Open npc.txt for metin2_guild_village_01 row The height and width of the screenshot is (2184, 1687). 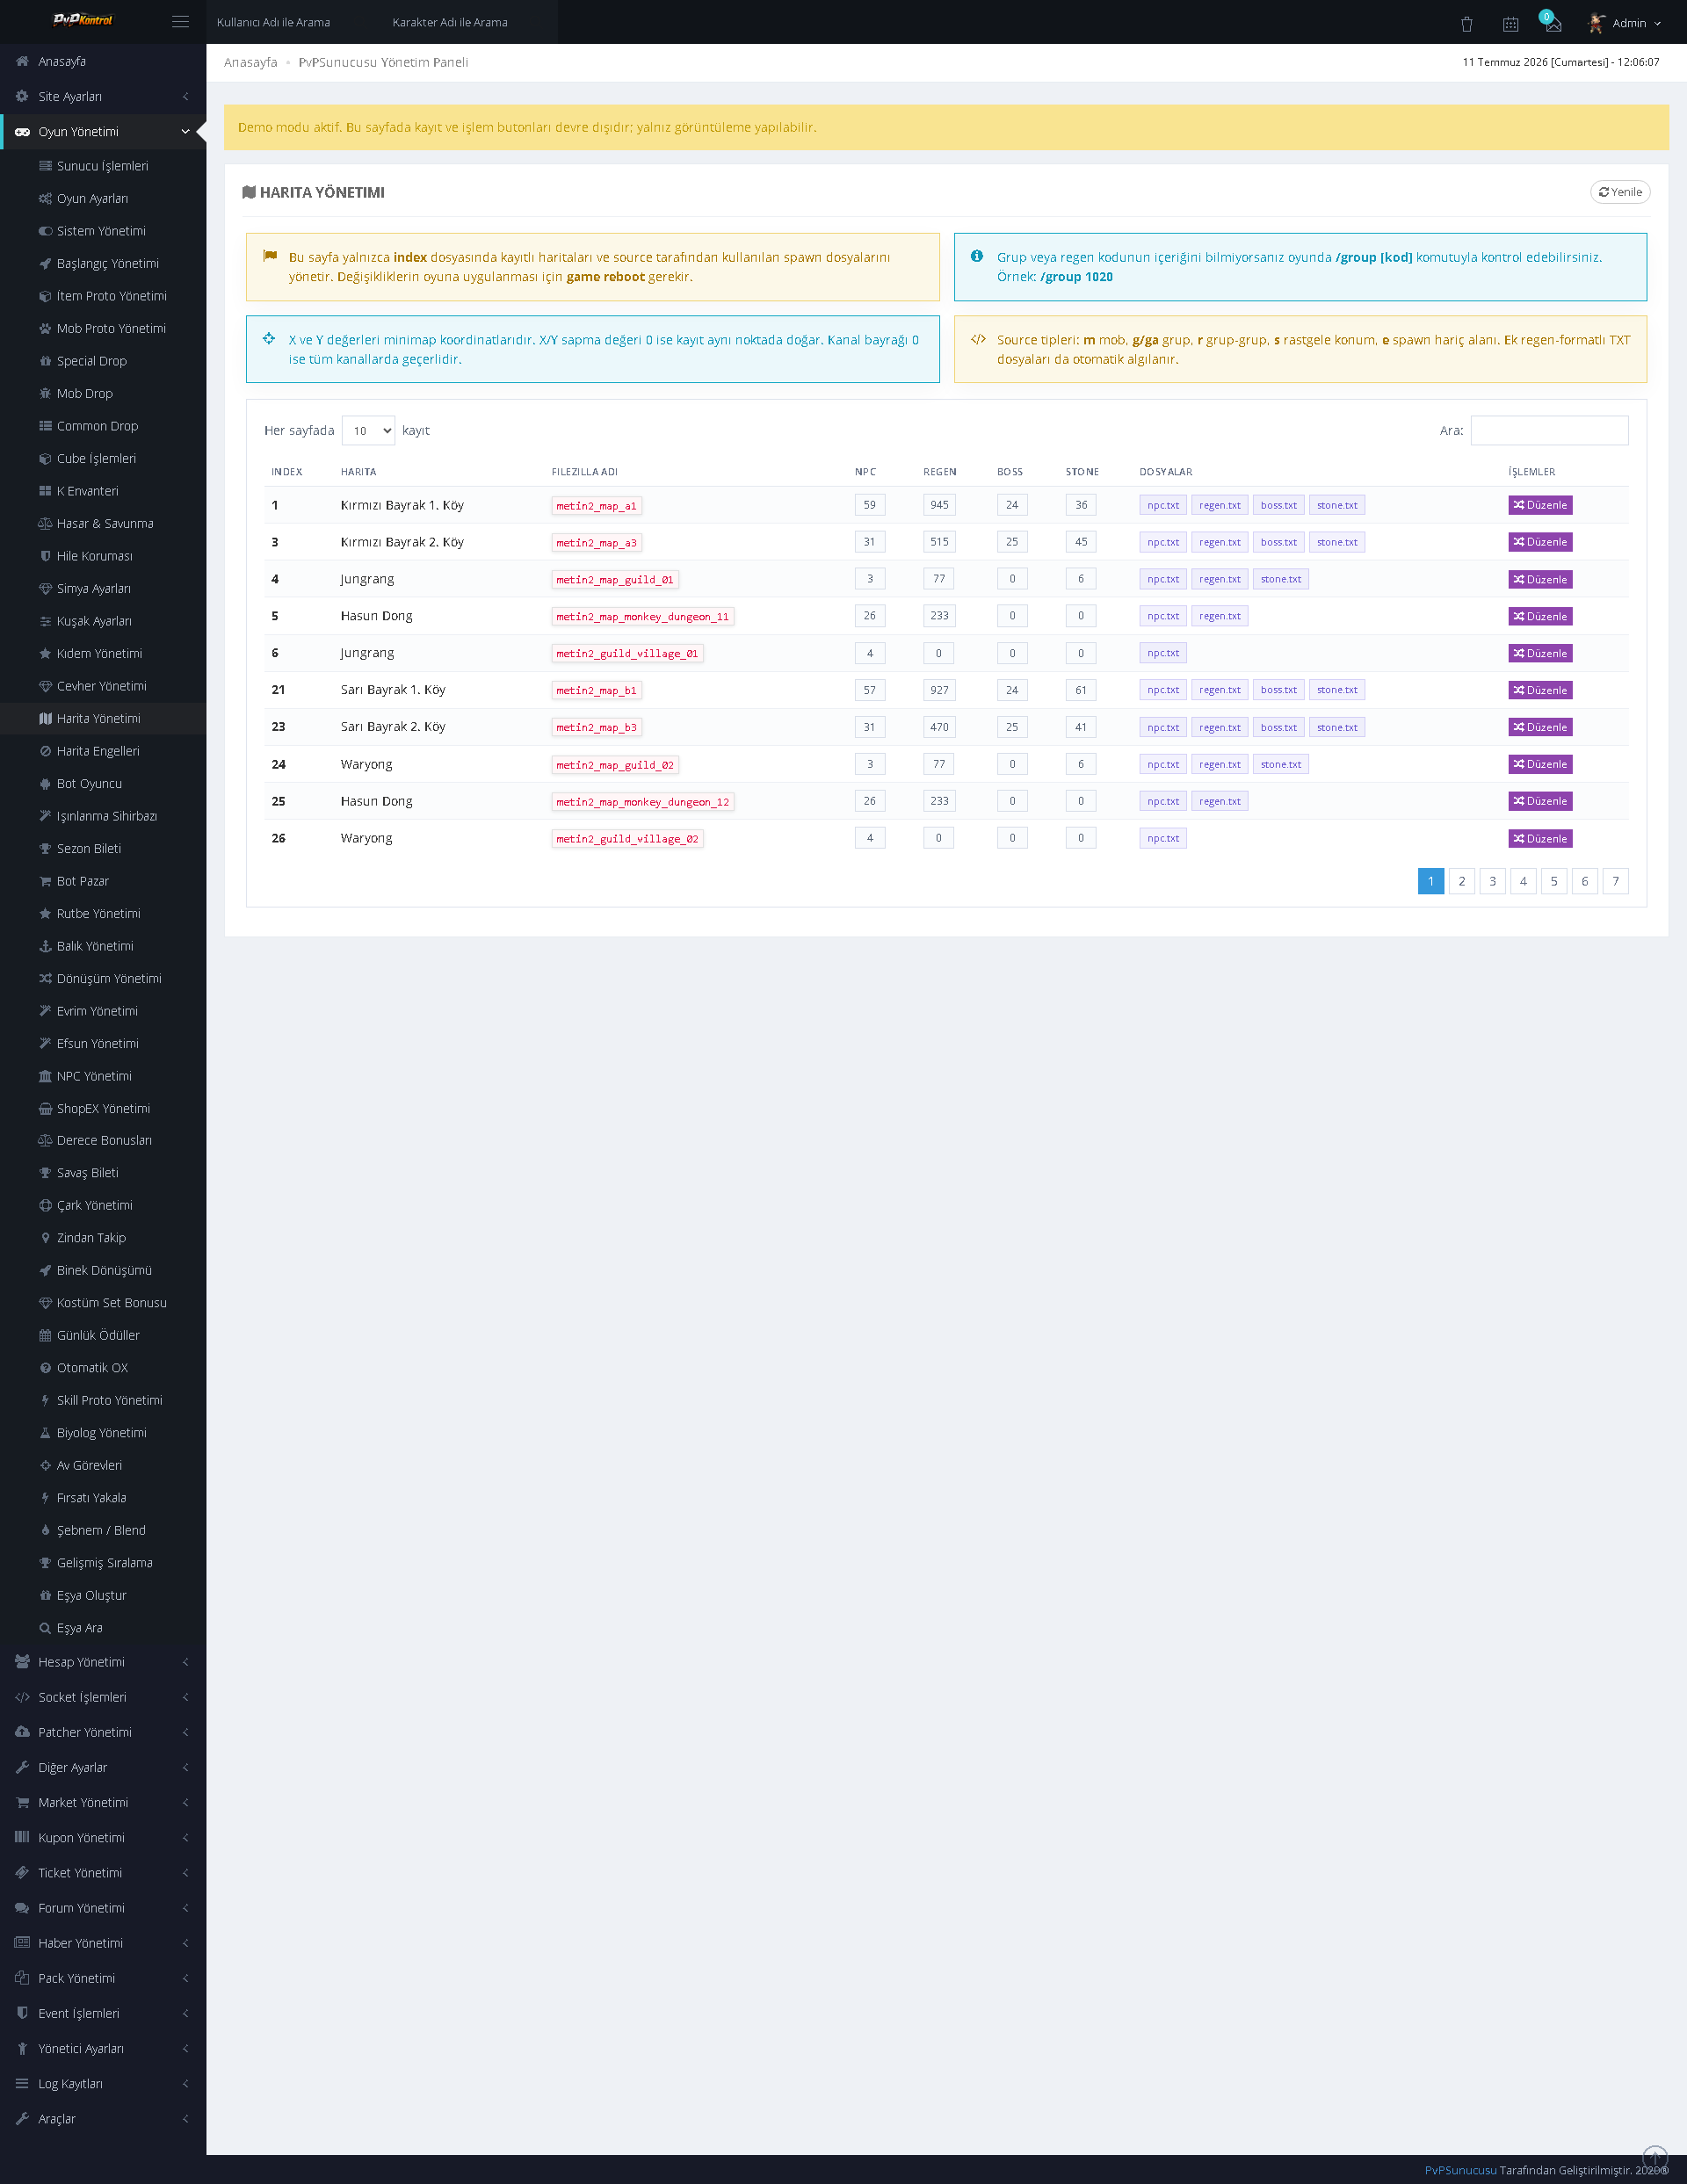(x=1162, y=654)
